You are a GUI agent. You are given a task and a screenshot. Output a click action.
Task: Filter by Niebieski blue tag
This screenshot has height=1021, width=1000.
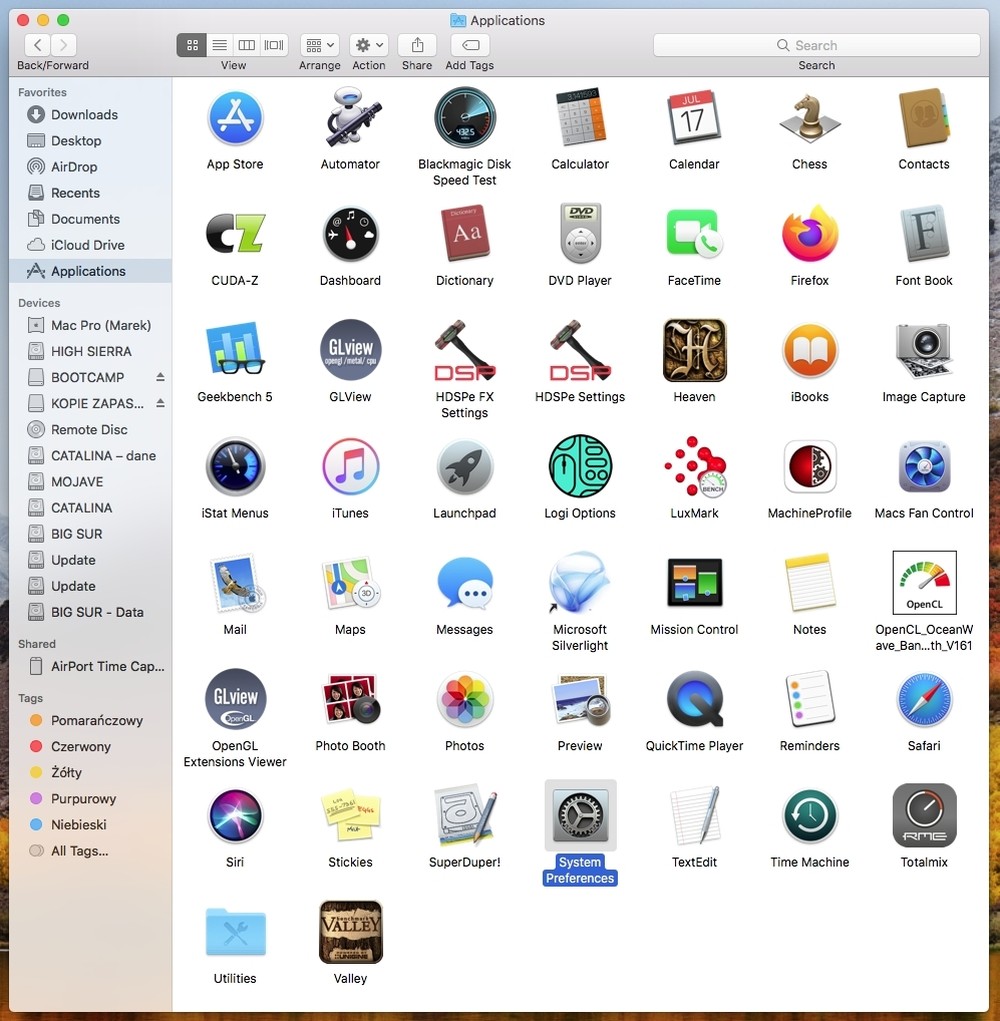pyautogui.click(x=90, y=824)
